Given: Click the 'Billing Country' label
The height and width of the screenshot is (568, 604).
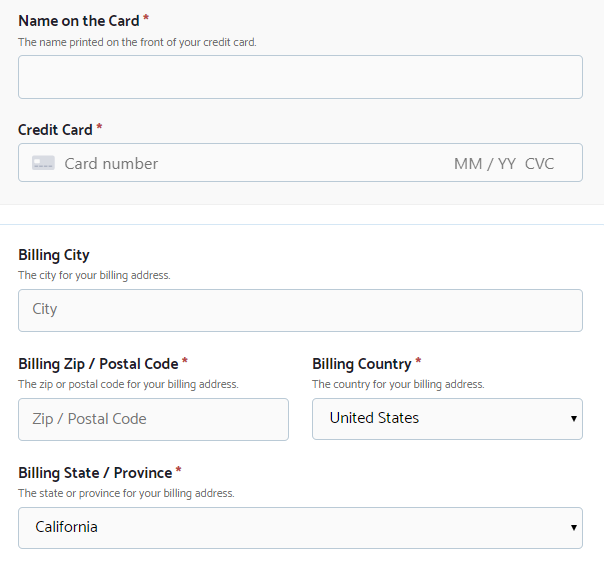Looking at the screenshot, I should click(361, 364).
